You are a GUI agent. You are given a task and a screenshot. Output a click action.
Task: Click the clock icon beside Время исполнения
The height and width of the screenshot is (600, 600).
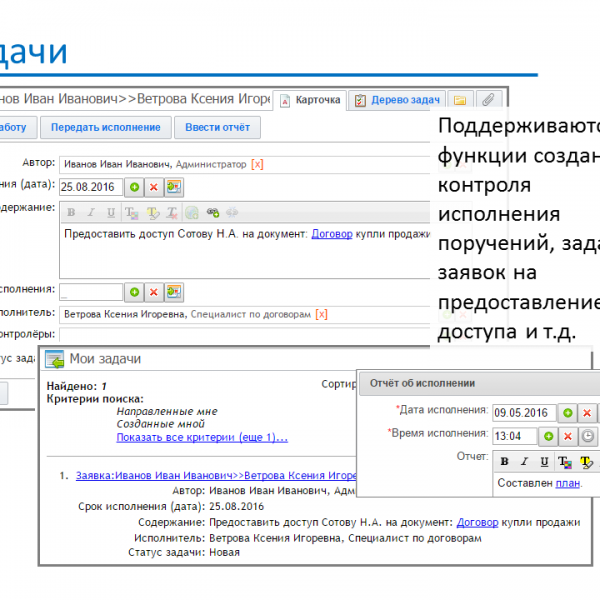tap(588, 437)
